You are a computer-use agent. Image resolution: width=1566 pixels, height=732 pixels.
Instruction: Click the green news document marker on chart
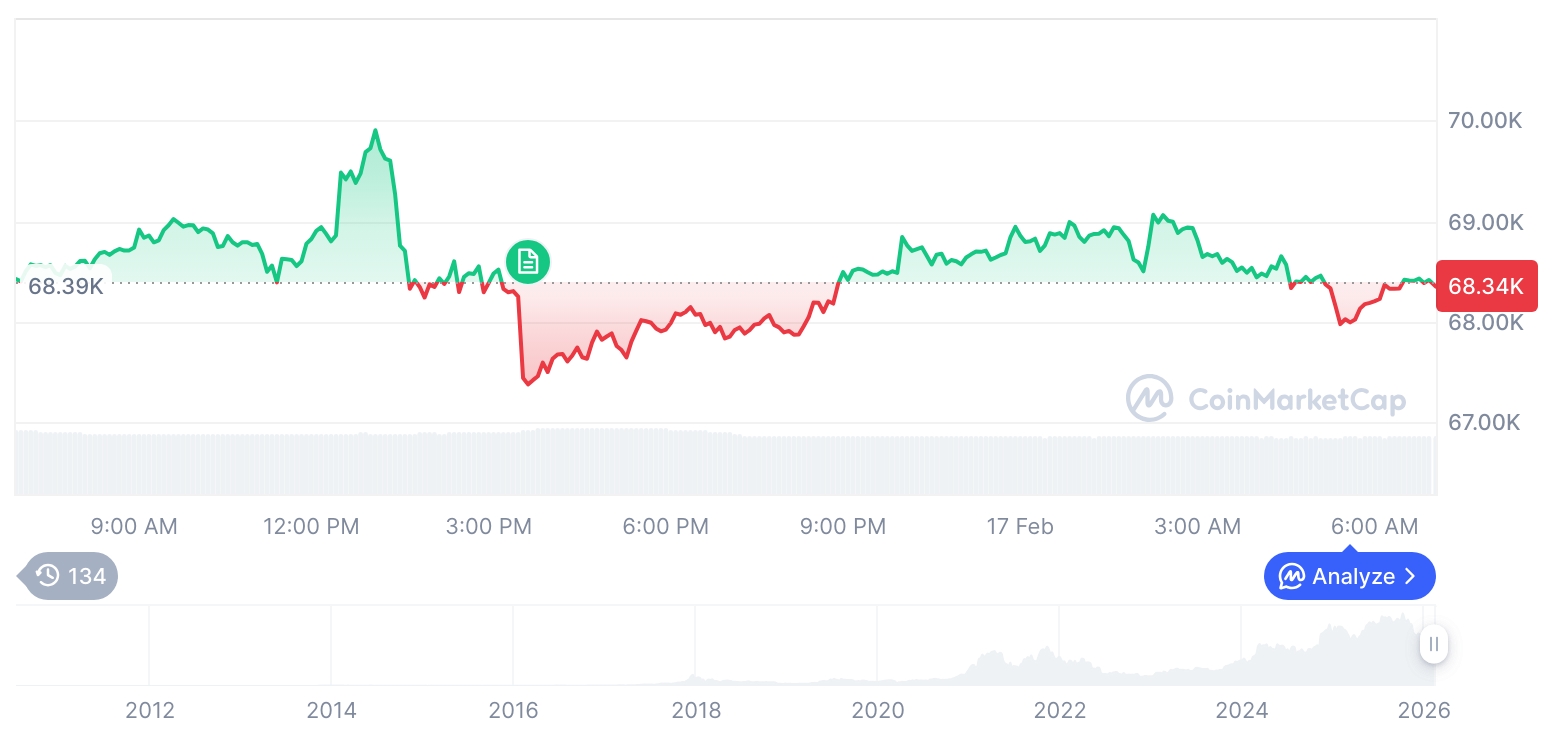[527, 262]
